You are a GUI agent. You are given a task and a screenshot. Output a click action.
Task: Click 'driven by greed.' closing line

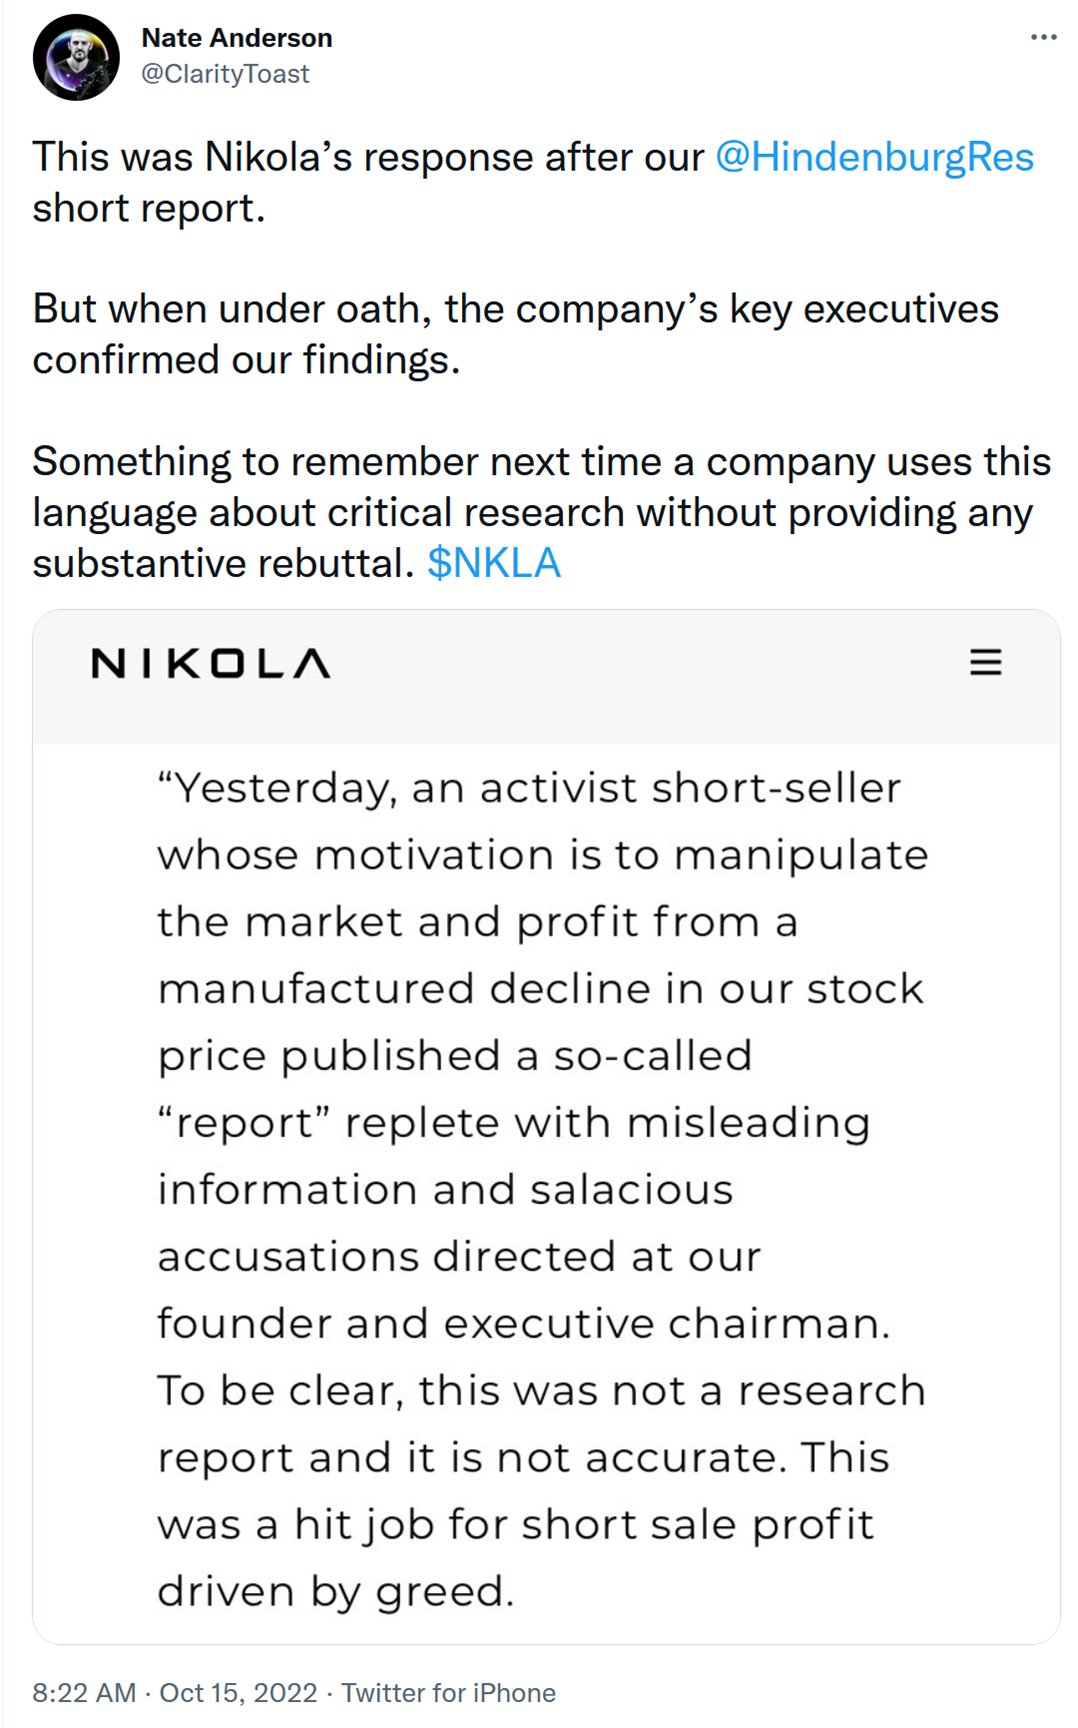click(x=335, y=1591)
